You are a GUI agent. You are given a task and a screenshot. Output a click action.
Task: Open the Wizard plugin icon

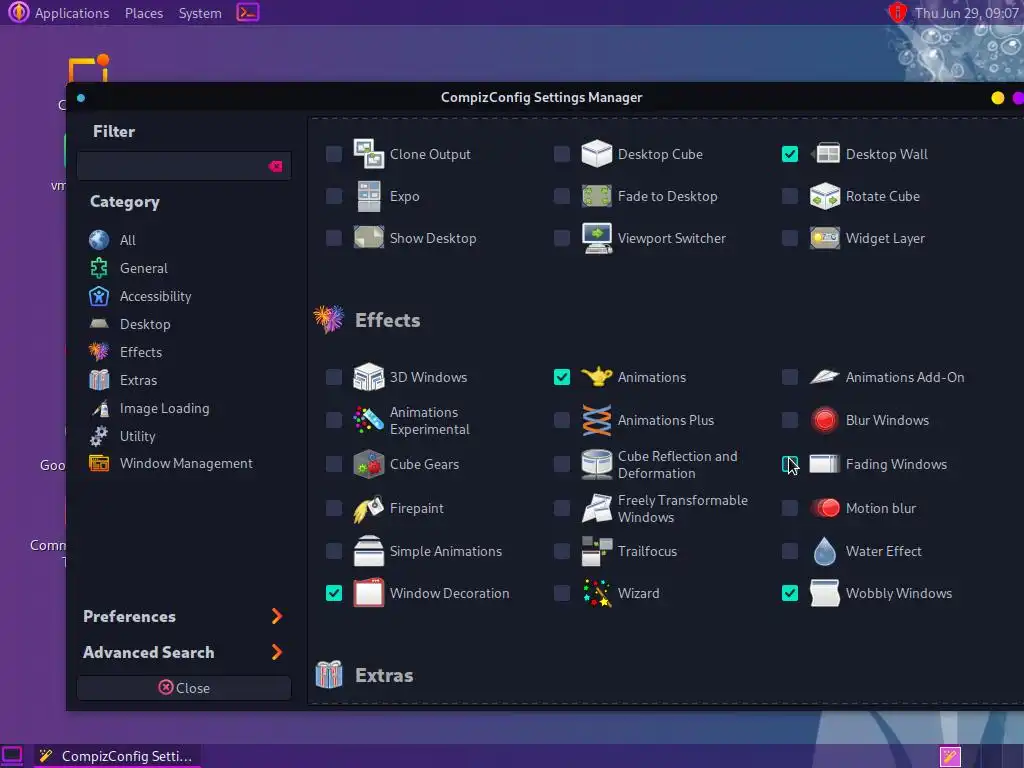tap(596, 593)
